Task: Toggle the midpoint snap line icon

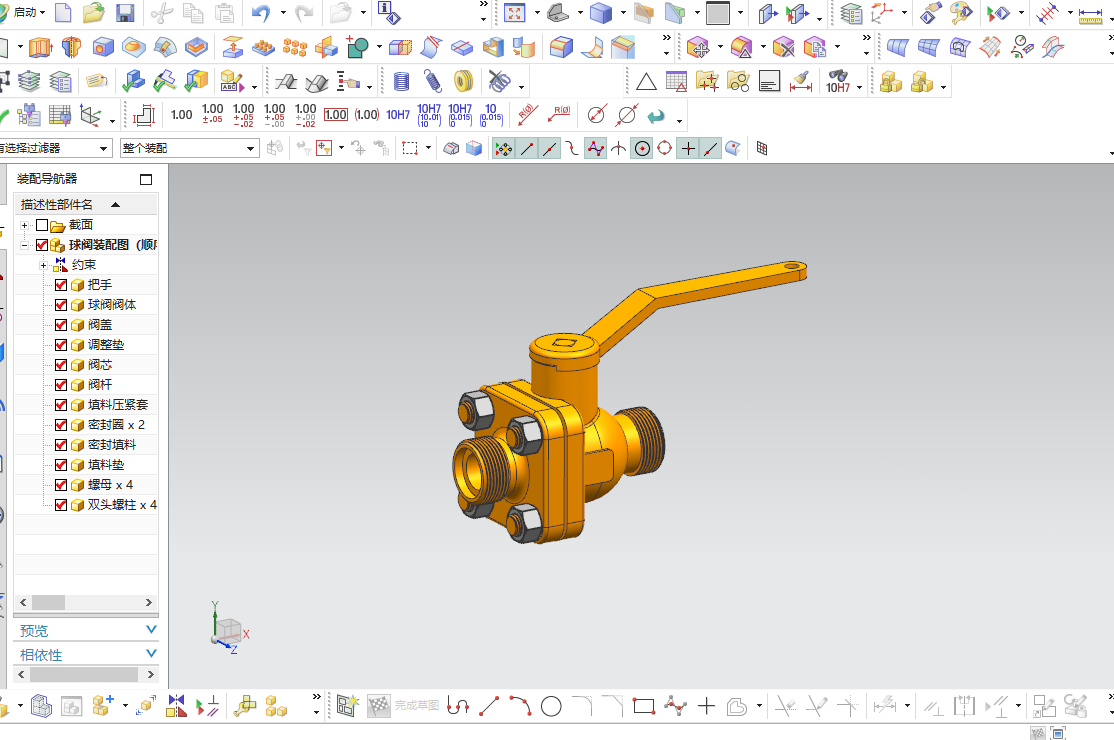Action: [x=549, y=148]
